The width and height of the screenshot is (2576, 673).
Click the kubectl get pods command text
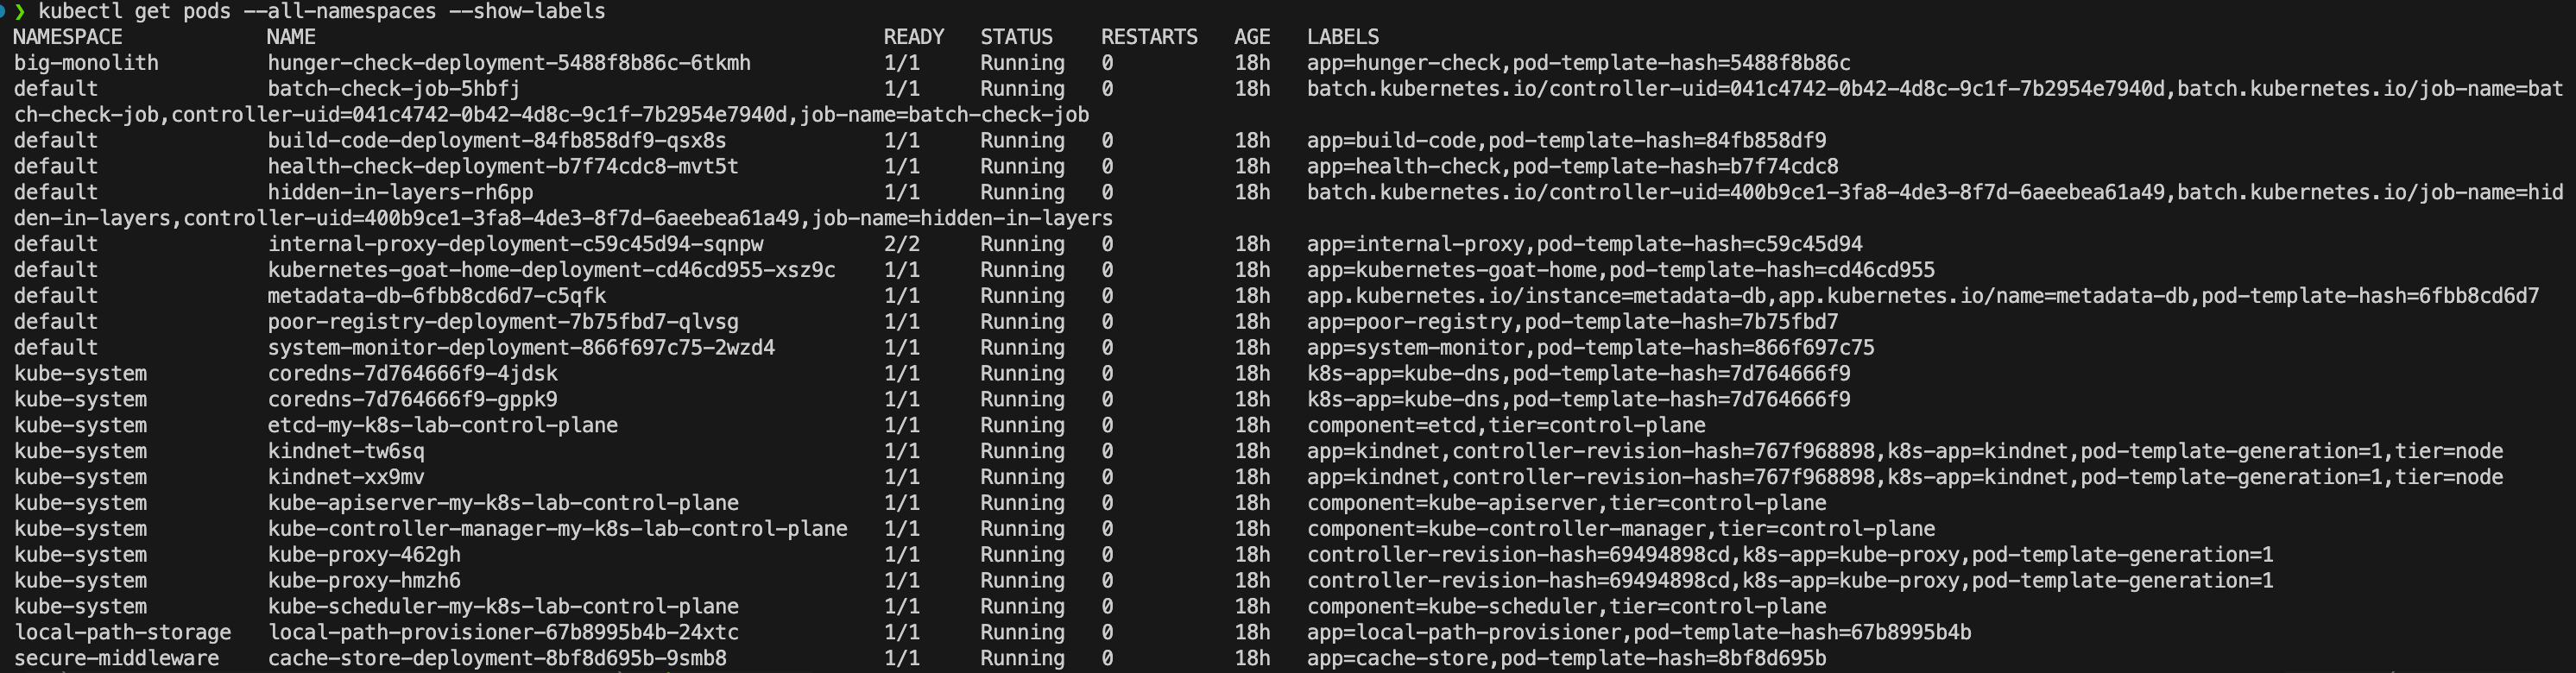(321, 11)
